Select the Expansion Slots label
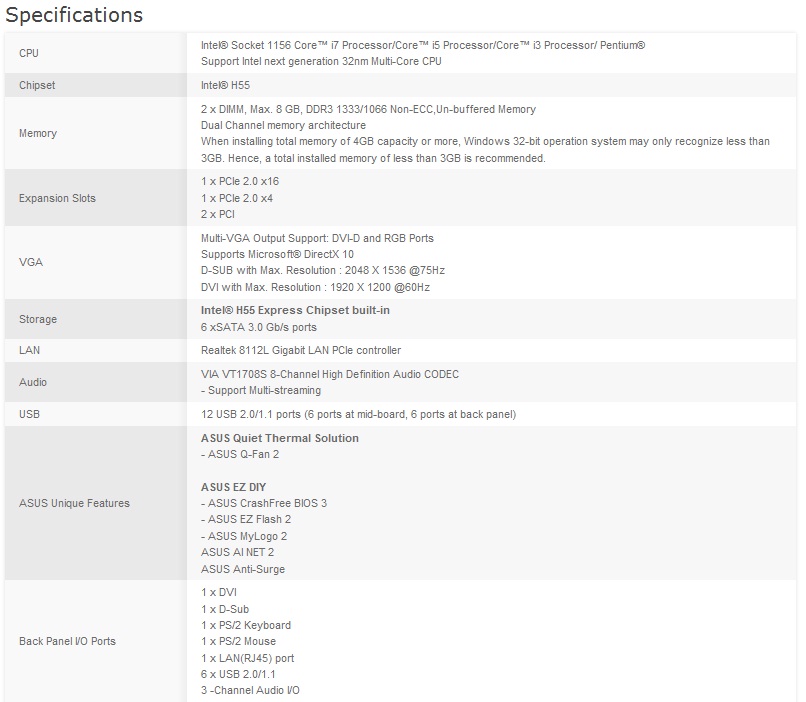Image resolution: width=806 pixels, height=702 pixels. pos(57,198)
